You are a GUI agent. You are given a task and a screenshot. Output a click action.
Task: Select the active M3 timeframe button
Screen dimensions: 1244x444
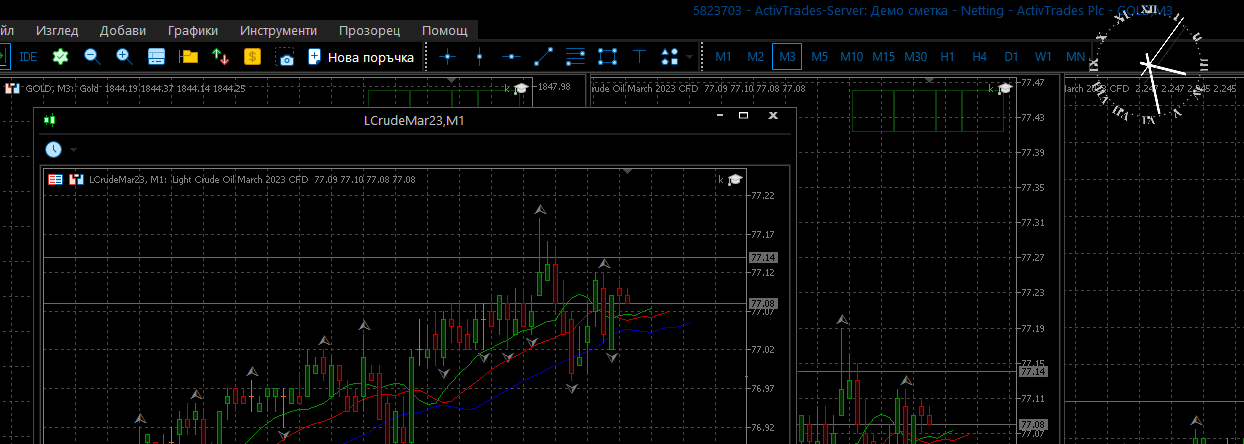pos(787,57)
